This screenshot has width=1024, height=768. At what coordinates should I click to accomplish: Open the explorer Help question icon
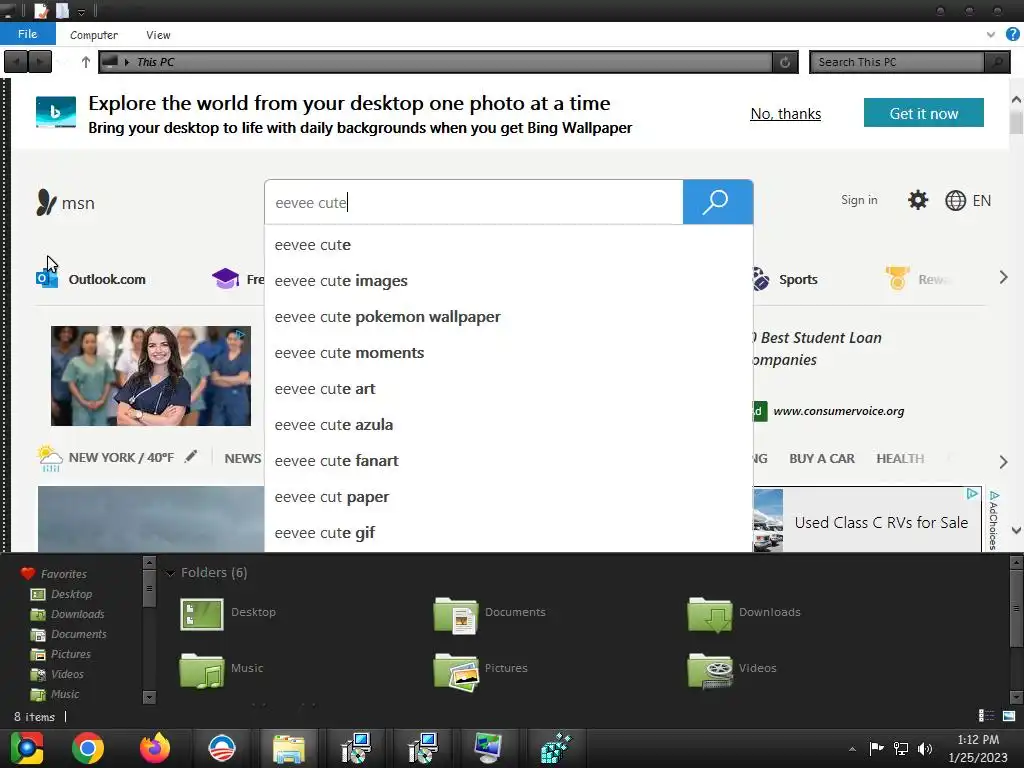tap(1012, 34)
